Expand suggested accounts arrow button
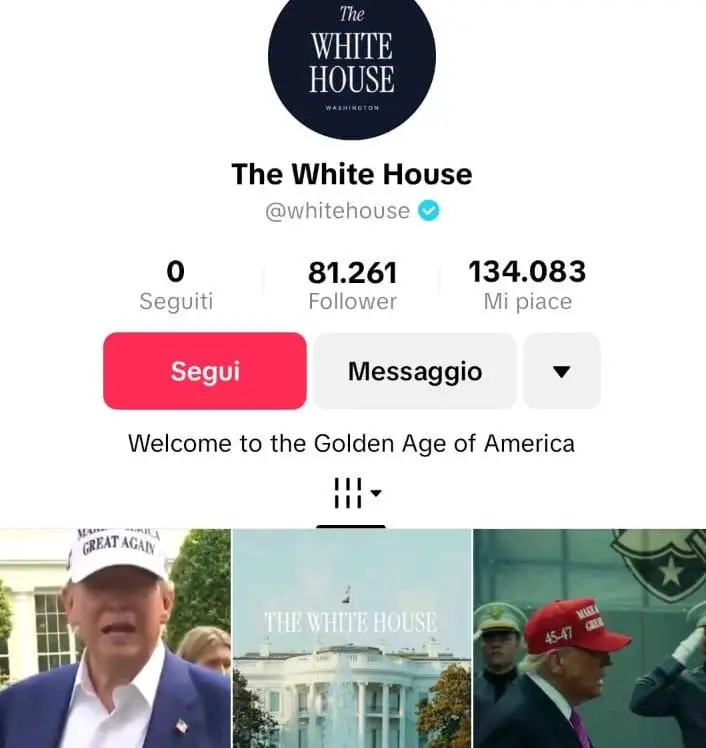The image size is (706, 748). pyautogui.click(x=562, y=371)
